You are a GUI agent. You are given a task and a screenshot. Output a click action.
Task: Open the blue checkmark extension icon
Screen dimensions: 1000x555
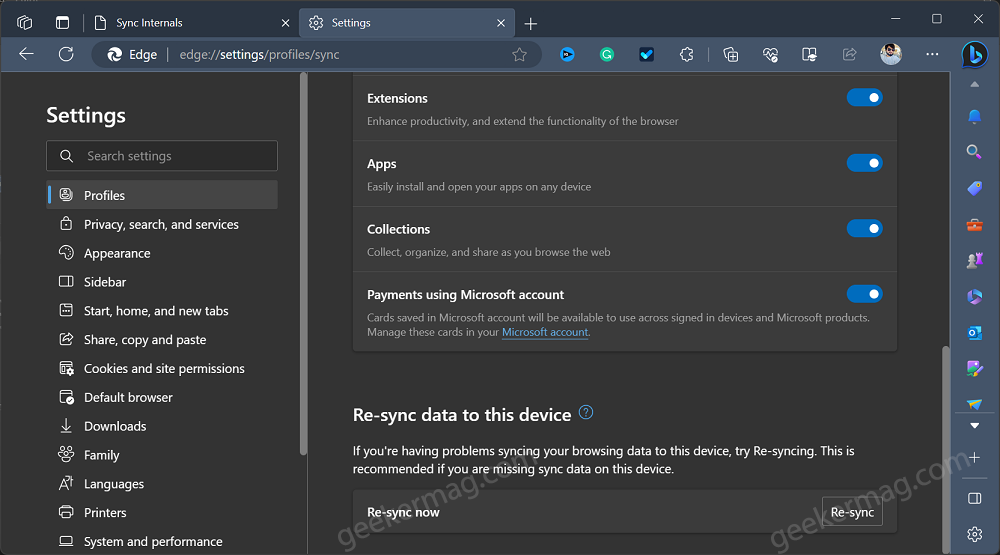(647, 55)
